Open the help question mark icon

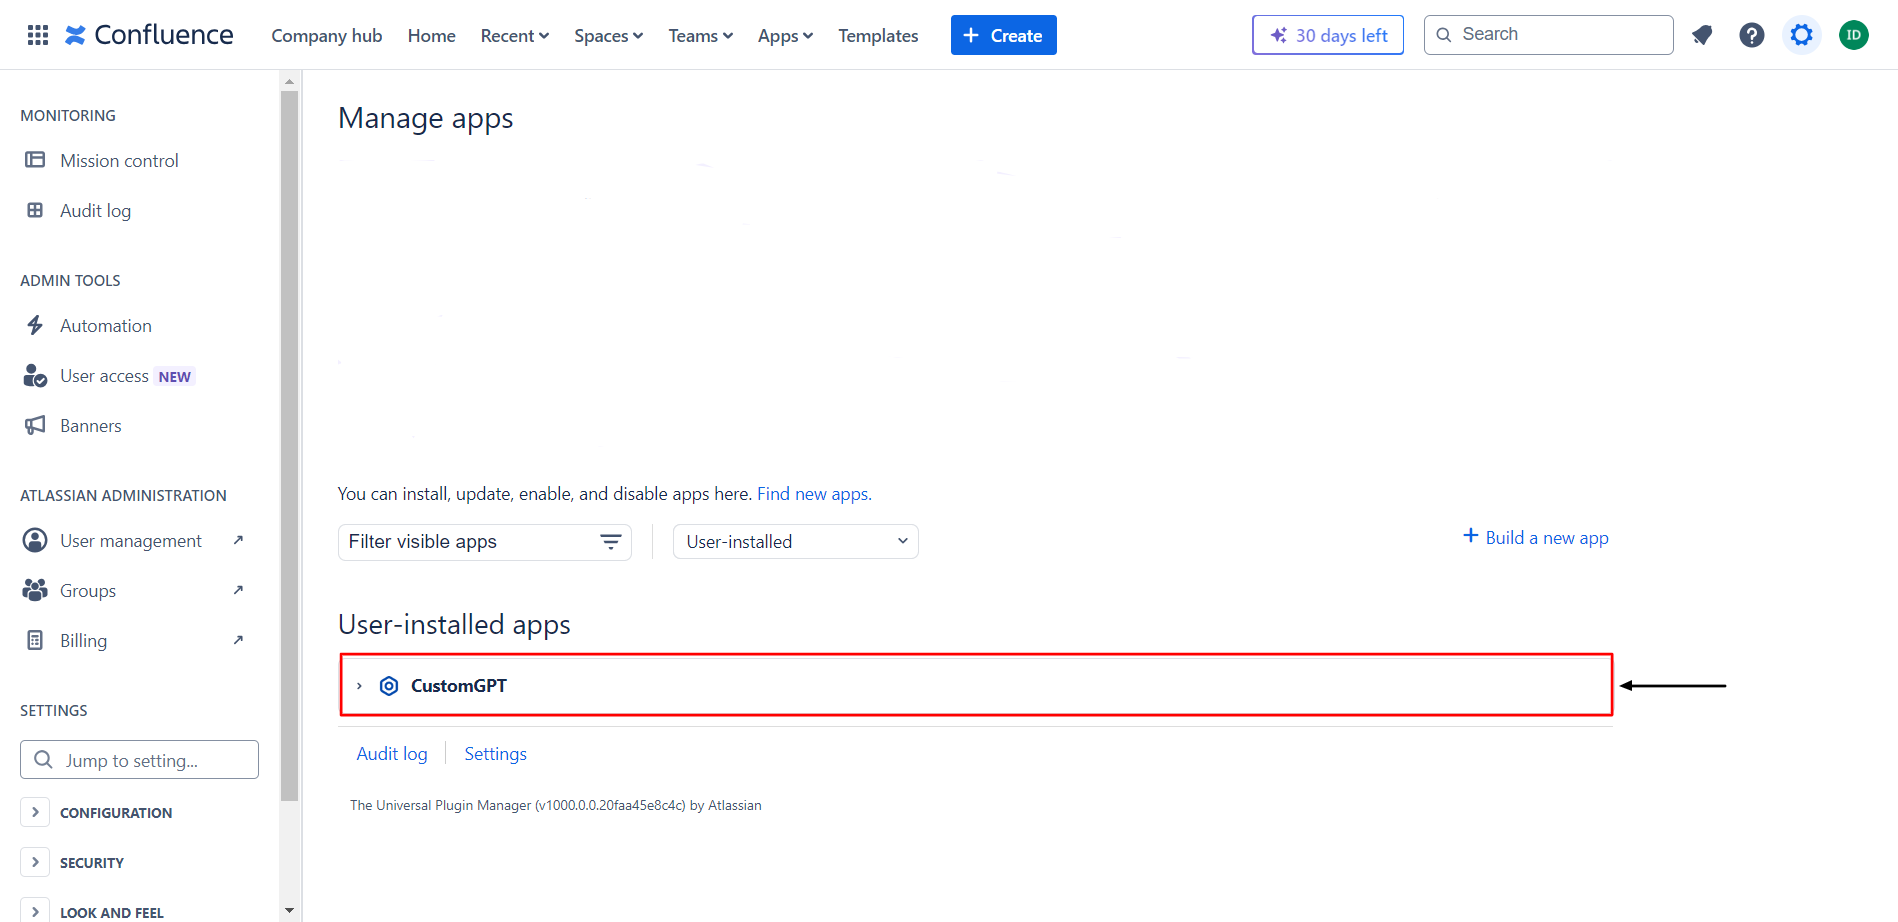pos(1752,35)
